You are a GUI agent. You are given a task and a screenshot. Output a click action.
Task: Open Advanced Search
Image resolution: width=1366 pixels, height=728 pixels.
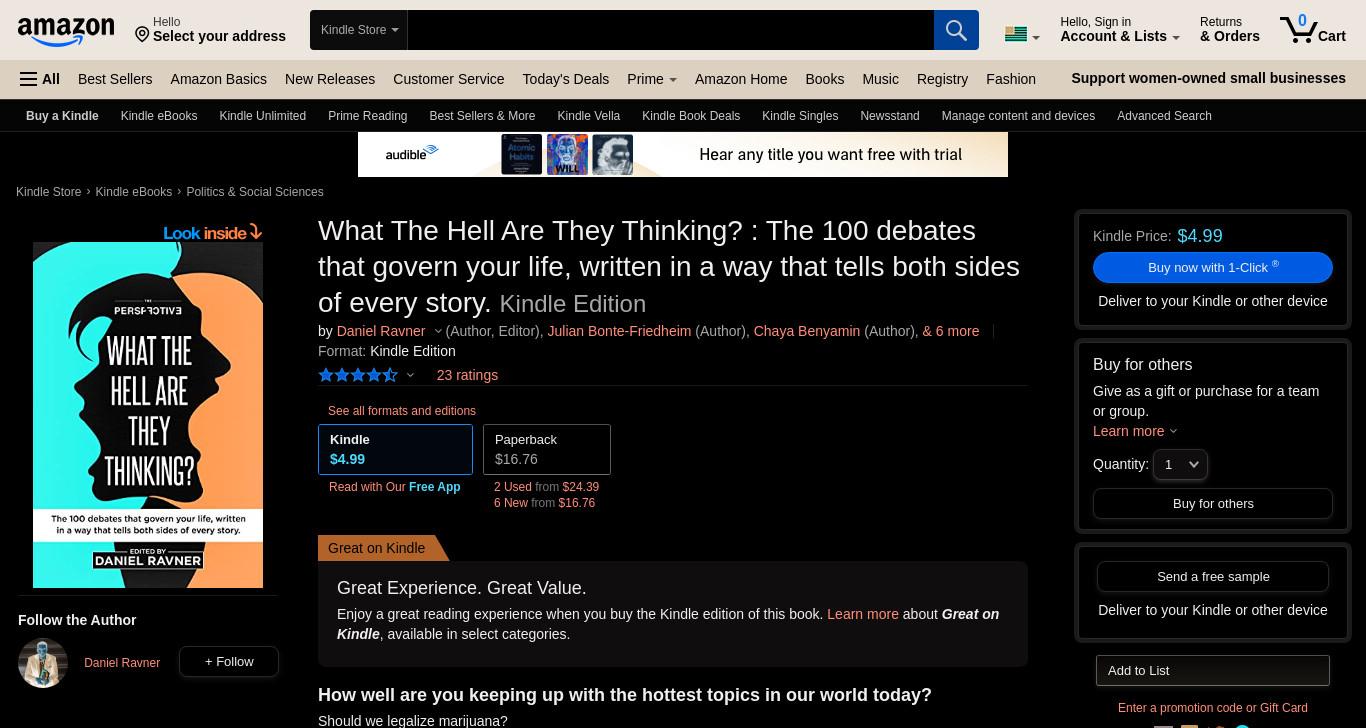coord(1164,116)
